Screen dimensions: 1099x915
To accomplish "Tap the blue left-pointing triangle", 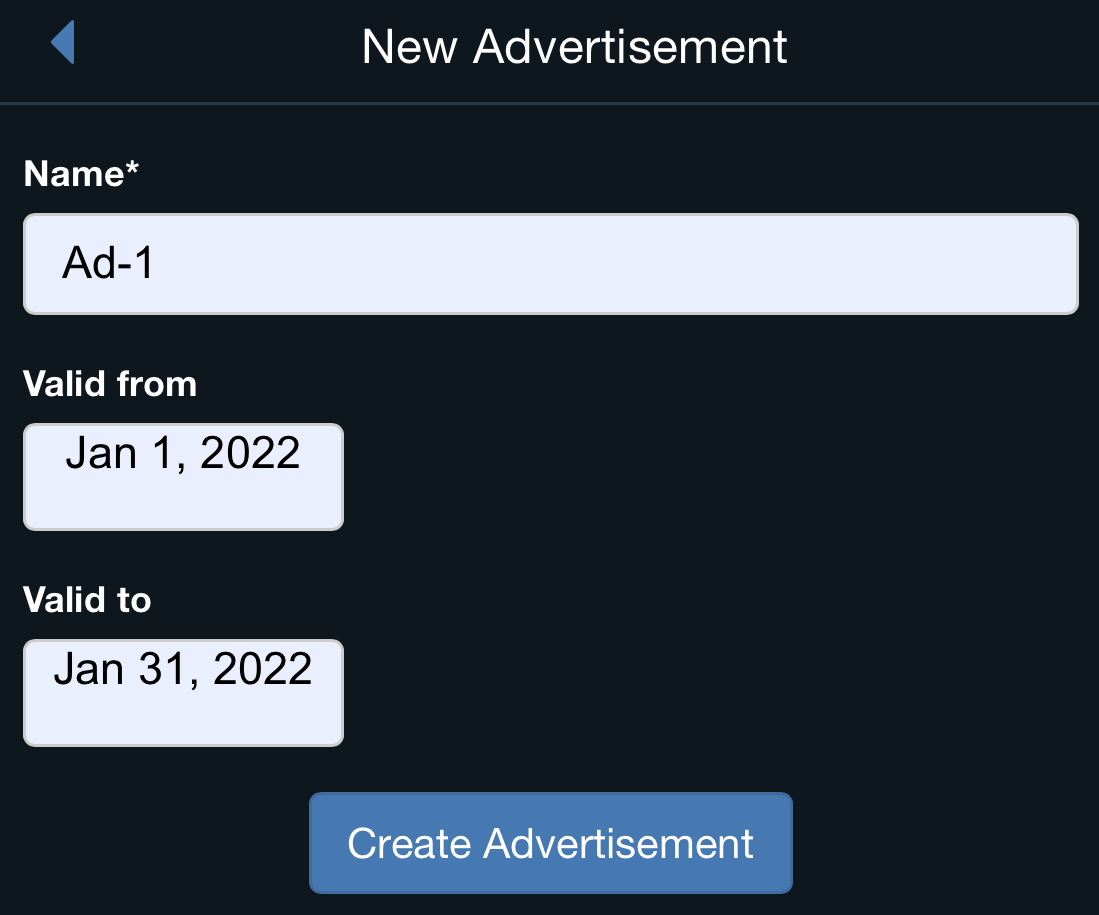I will pos(62,44).
